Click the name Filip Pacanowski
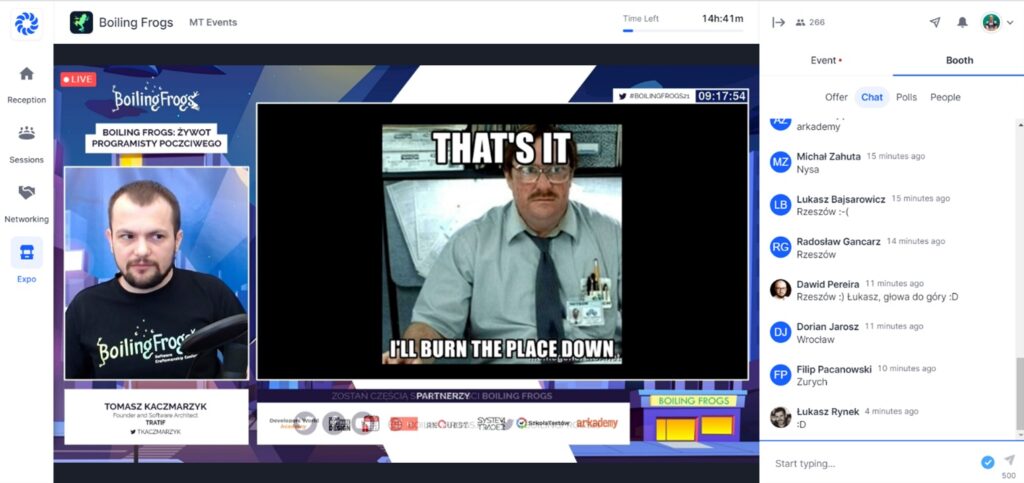The height and width of the screenshot is (483, 1024). [x=834, y=369]
